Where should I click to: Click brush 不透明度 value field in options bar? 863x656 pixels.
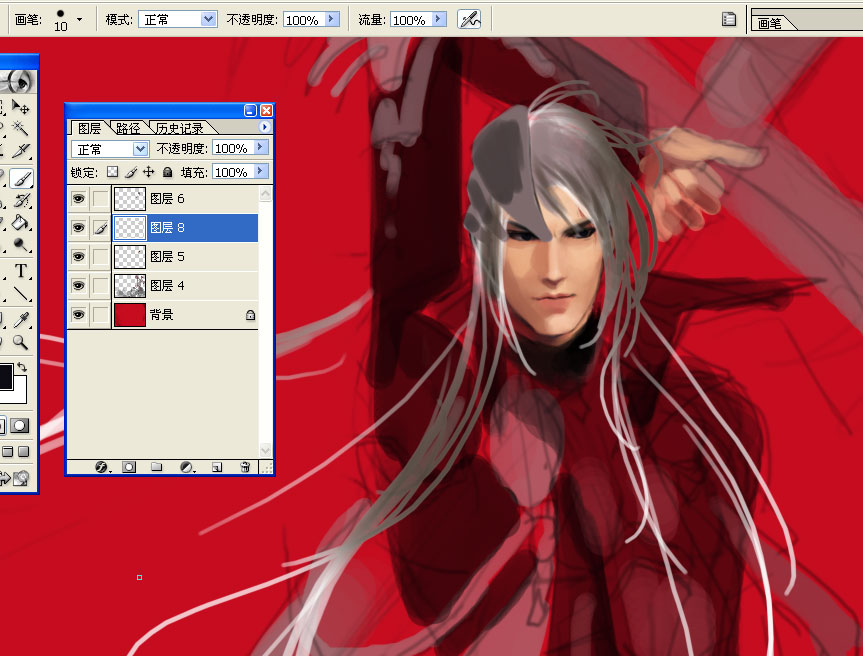tap(304, 20)
